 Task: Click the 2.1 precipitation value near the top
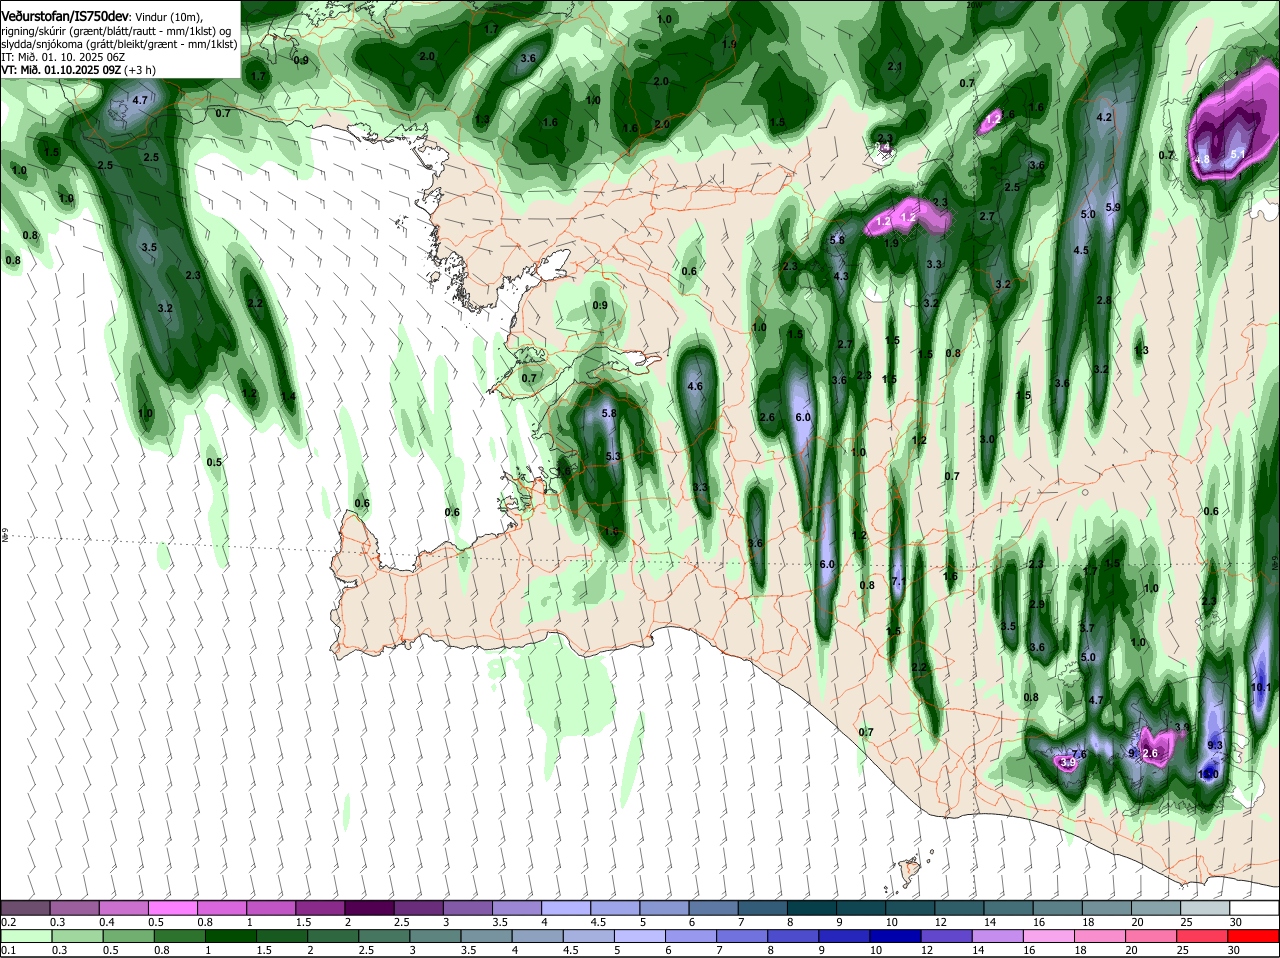pos(895,66)
